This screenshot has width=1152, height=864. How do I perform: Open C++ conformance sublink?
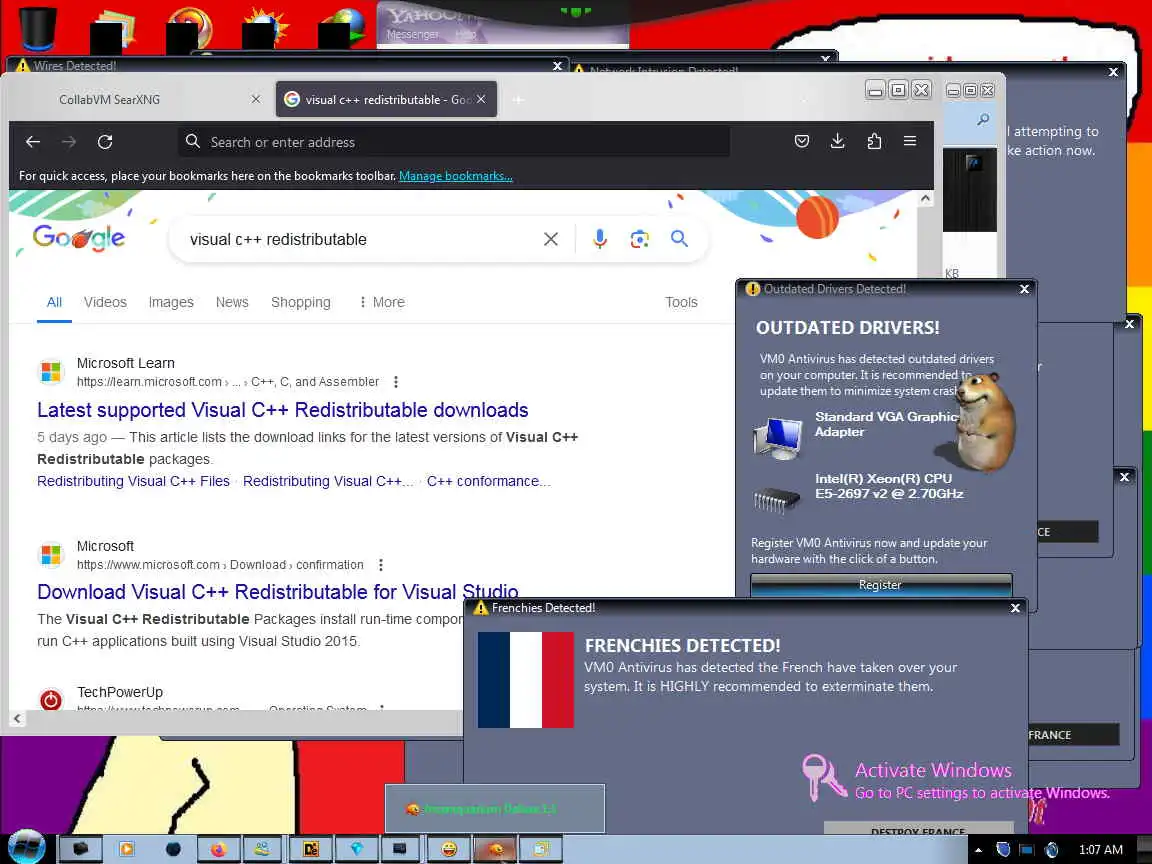489,481
